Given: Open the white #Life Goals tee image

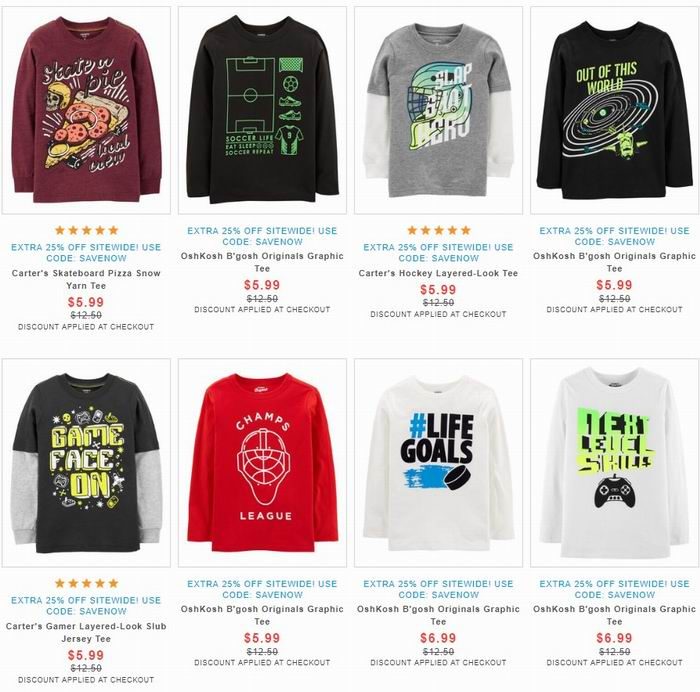Looking at the screenshot, I should pos(438,463).
